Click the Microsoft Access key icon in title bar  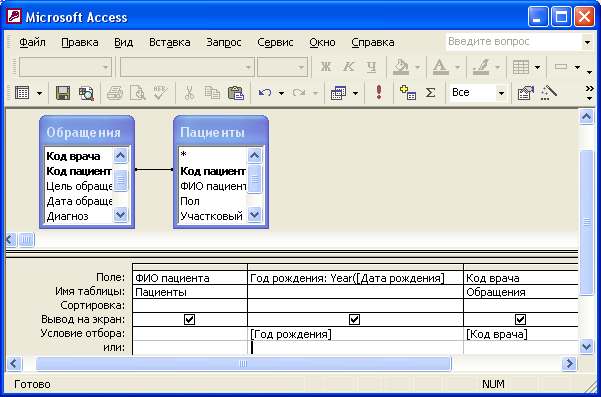[x=14, y=16]
